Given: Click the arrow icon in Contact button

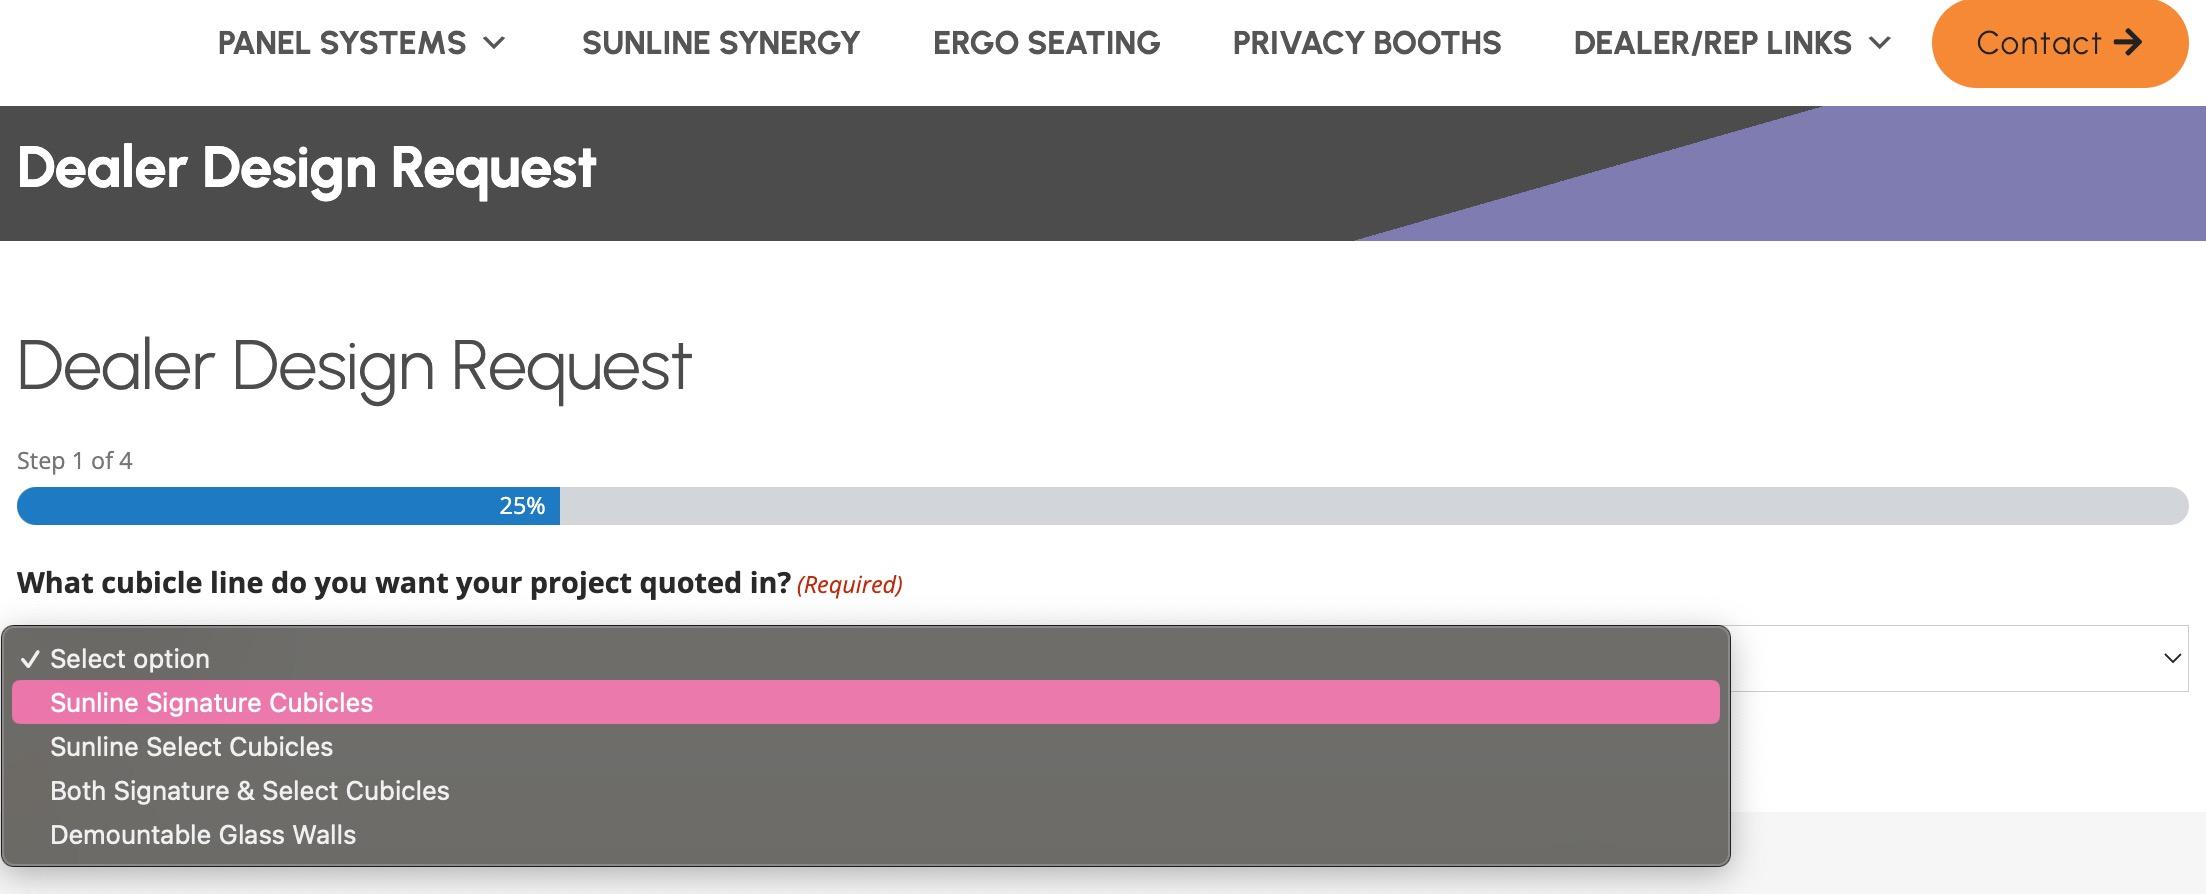Looking at the screenshot, I should (x=2128, y=42).
